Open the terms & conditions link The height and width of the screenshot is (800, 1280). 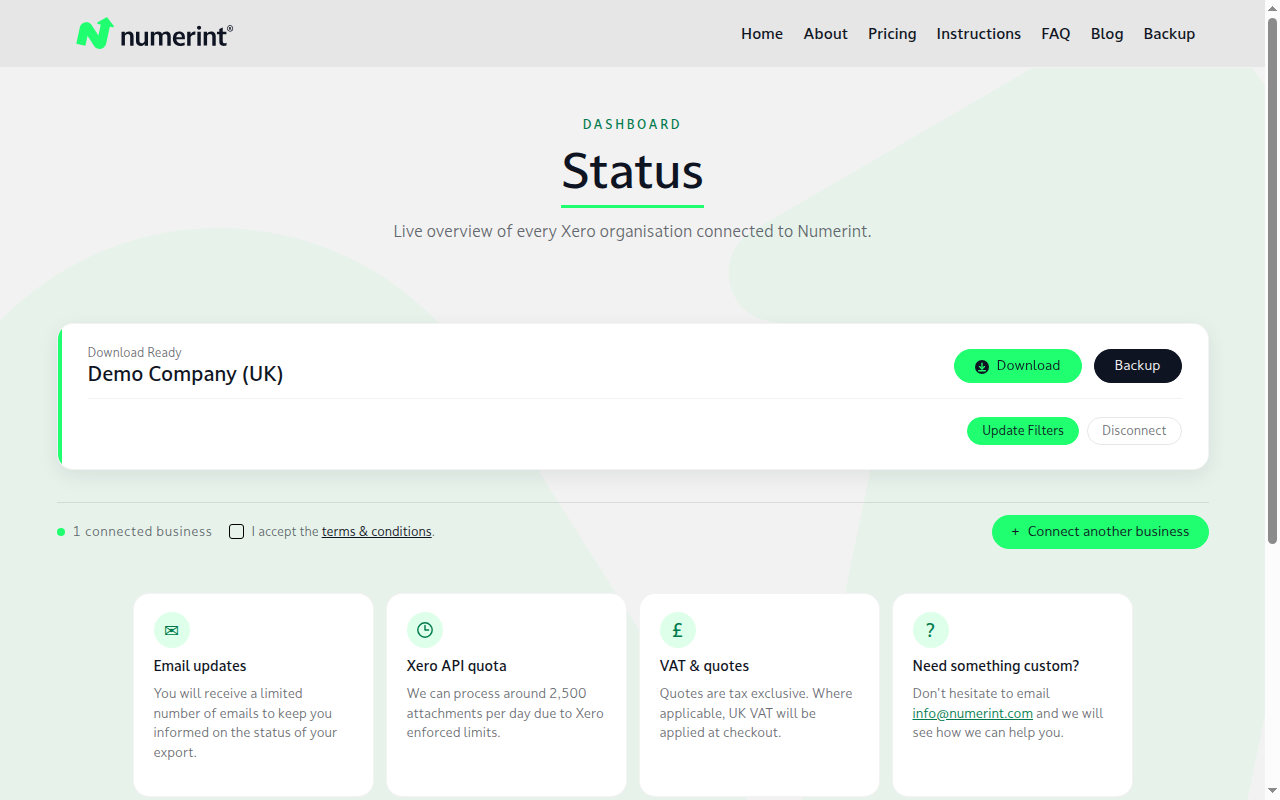point(377,532)
